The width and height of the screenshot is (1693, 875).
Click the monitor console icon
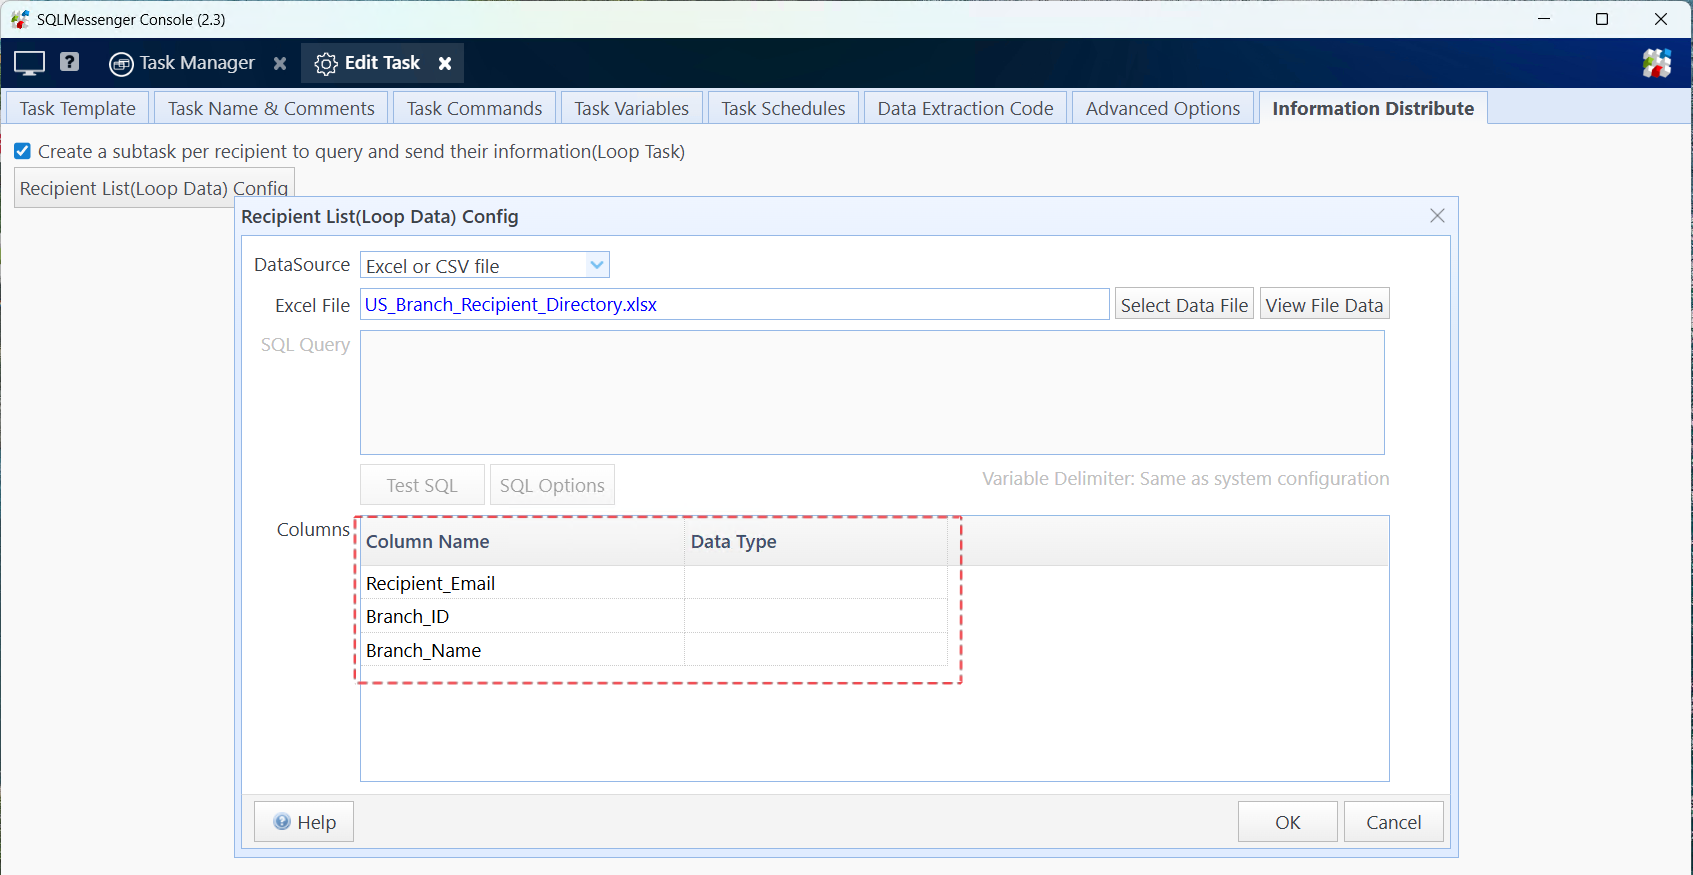29,63
